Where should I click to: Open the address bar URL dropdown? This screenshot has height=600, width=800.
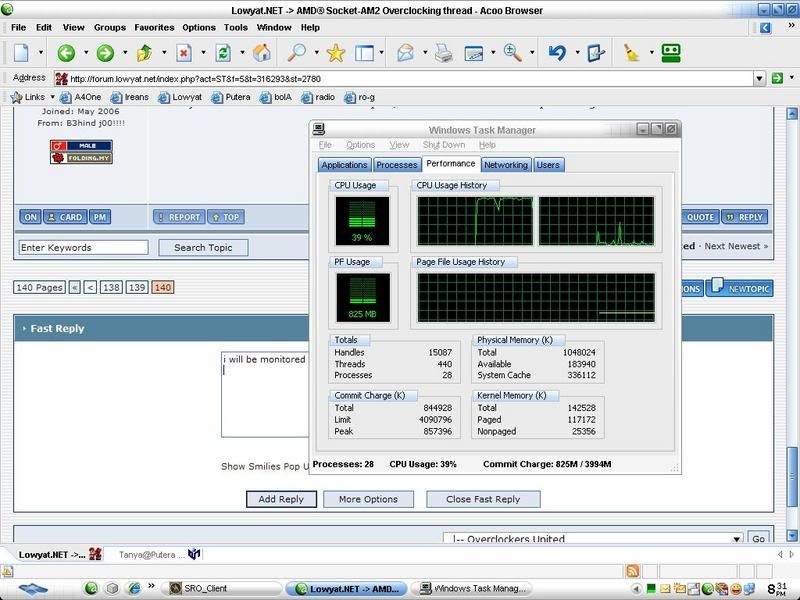(x=761, y=78)
